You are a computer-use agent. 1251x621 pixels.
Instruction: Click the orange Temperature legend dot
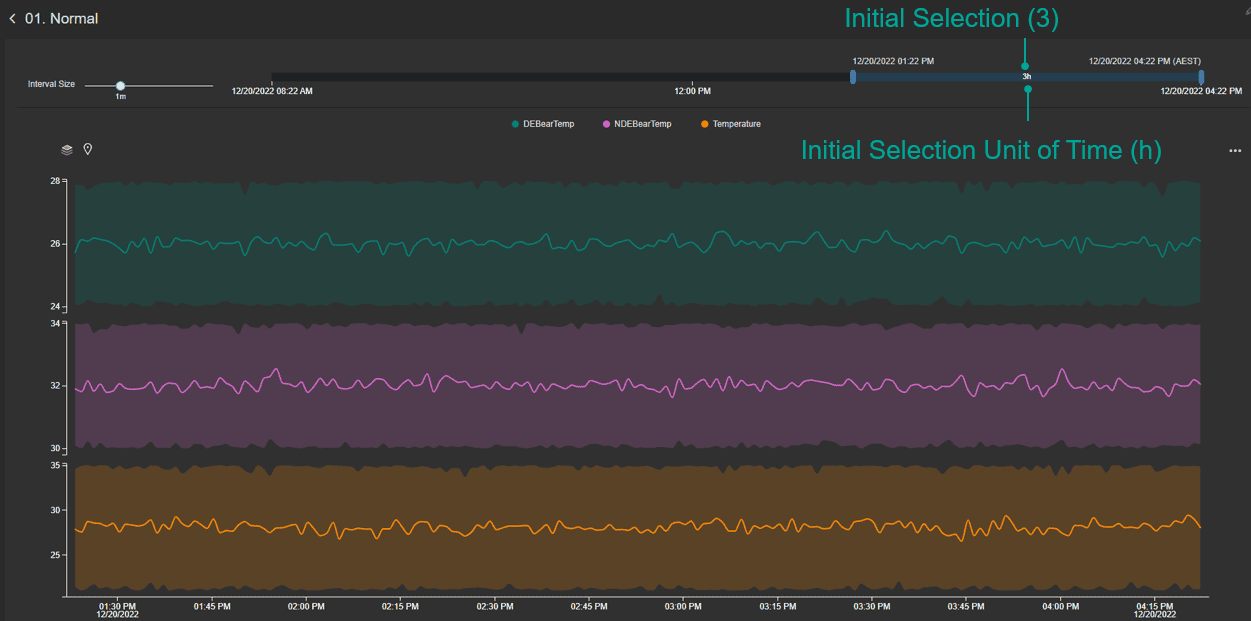coord(705,124)
